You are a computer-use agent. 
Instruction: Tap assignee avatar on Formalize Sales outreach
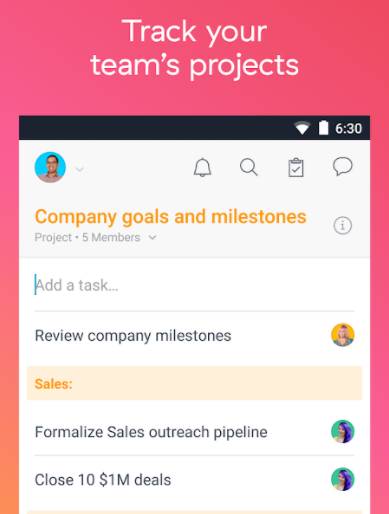[x=343, y=431]
